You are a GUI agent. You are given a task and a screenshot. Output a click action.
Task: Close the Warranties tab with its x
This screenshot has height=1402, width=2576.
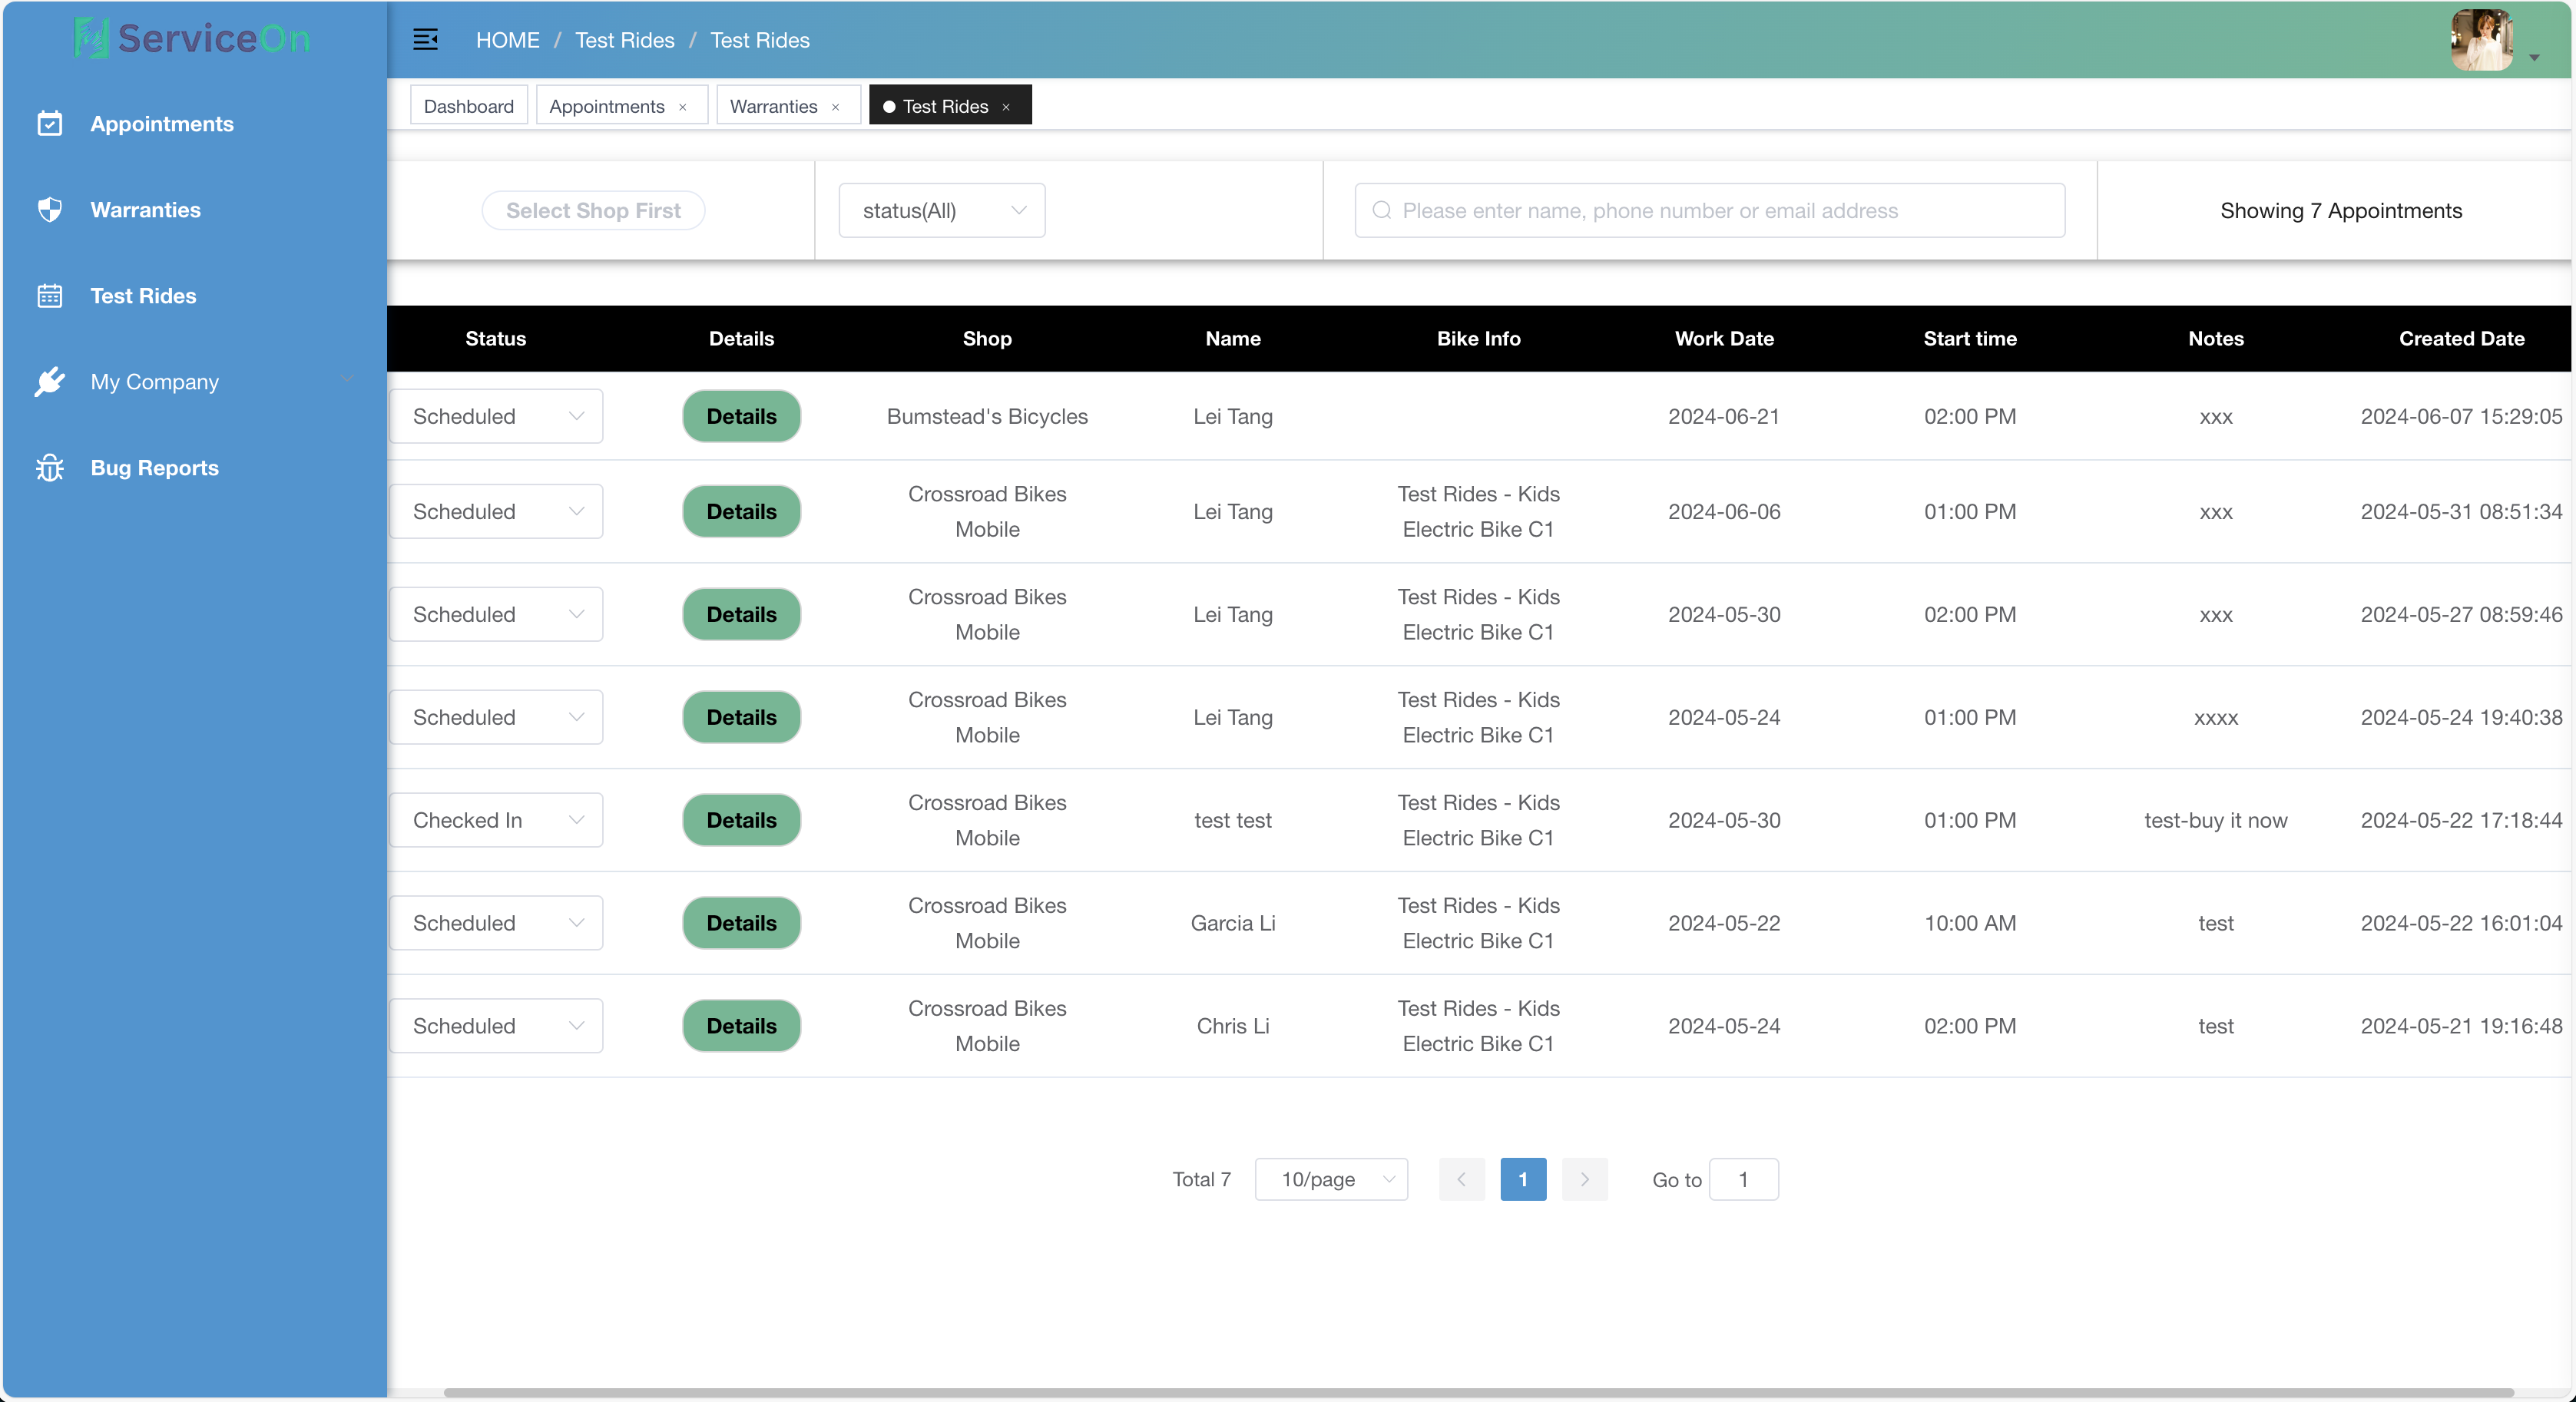click(836, 107)
